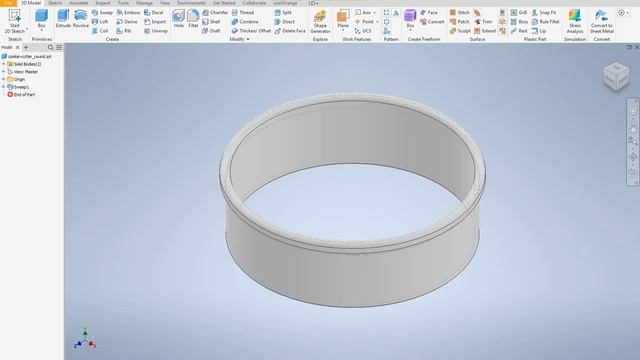640x360 pixels.
Task: Open the Thicken/Offset tool
Action: [x=251, y=31]
